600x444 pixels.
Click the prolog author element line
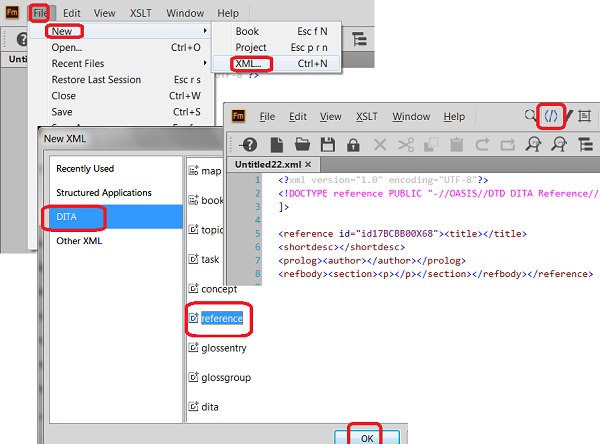tap(372, 261)
